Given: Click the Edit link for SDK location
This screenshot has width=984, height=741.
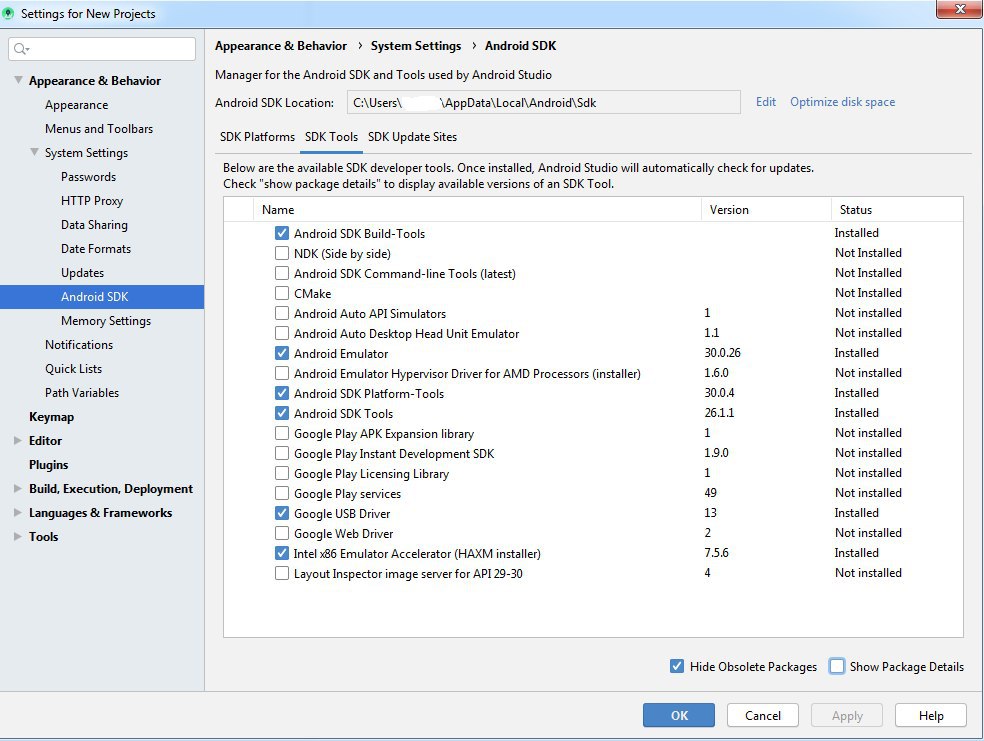Looking at the screenshot, I should point(766,102).
